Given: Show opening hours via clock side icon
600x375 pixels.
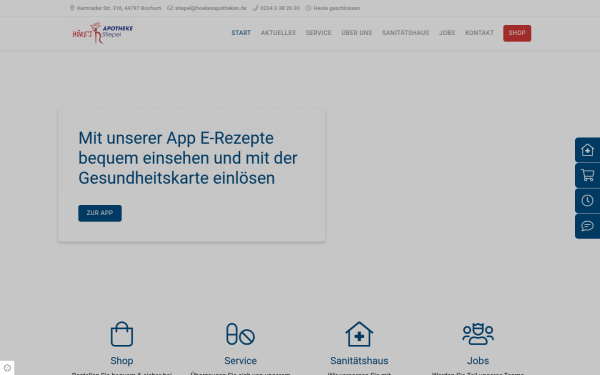Looking at the screenshot, I should [587, 201].
